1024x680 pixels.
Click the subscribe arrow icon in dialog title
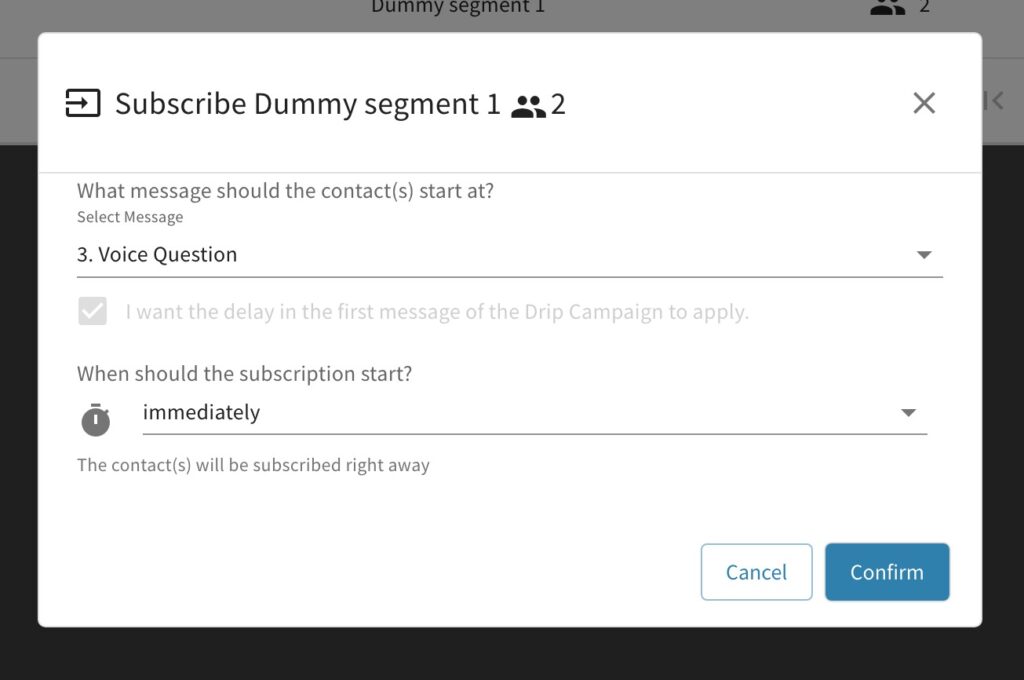click(83, 103)
